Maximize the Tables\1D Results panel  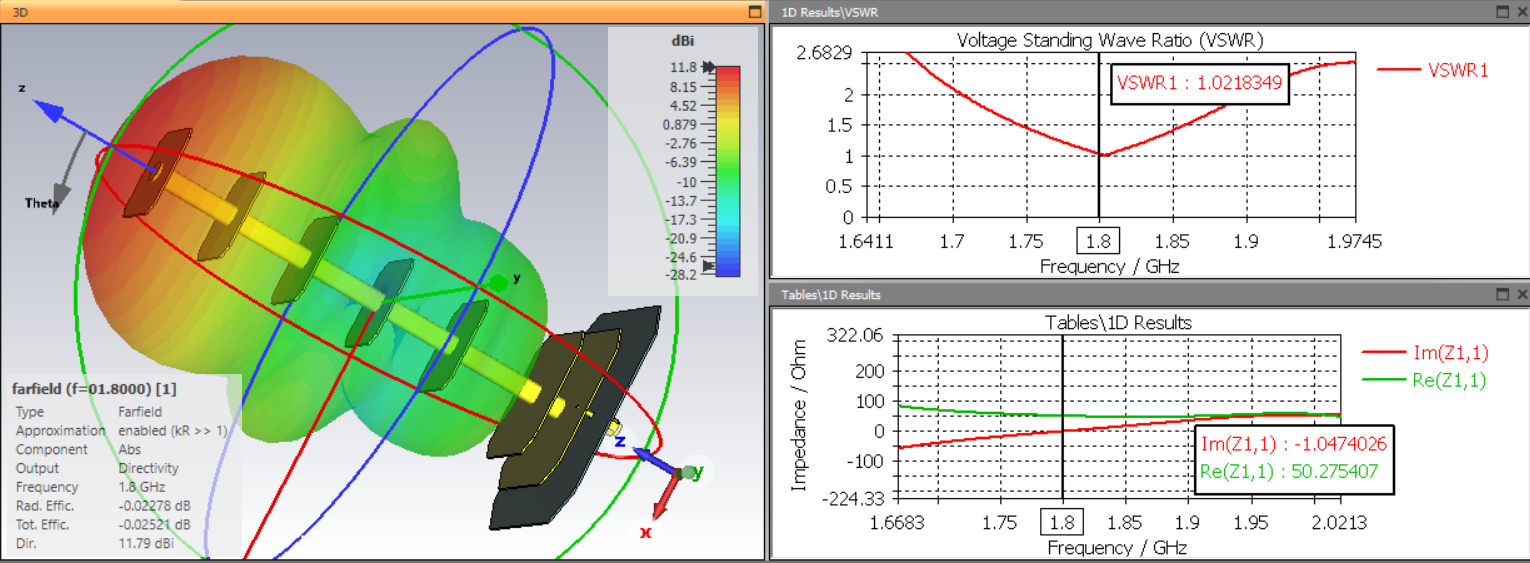coord(1501,295)
